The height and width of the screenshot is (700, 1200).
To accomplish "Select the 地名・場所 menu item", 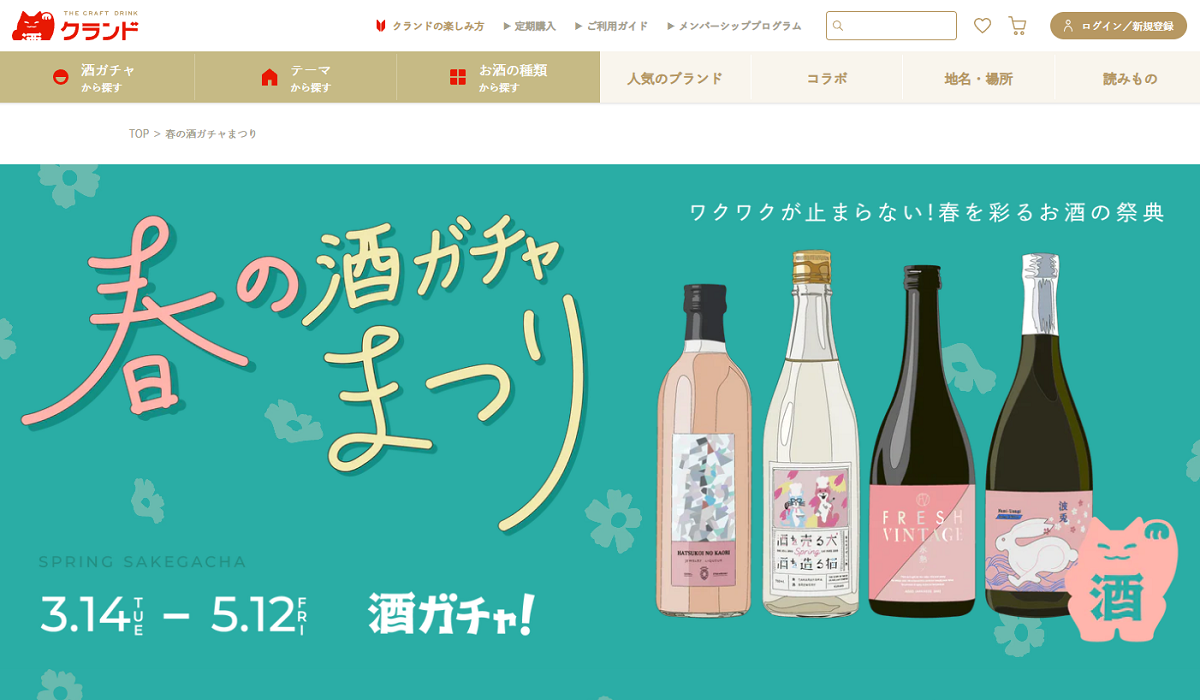I will point(978,78).
